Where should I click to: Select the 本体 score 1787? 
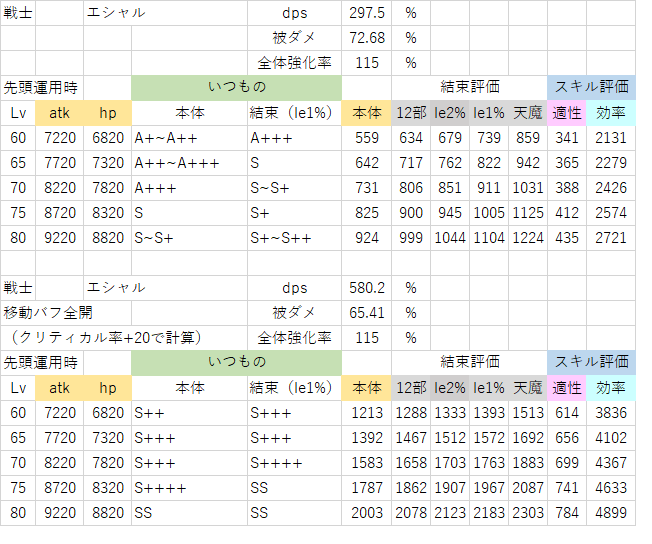(366, 488)
